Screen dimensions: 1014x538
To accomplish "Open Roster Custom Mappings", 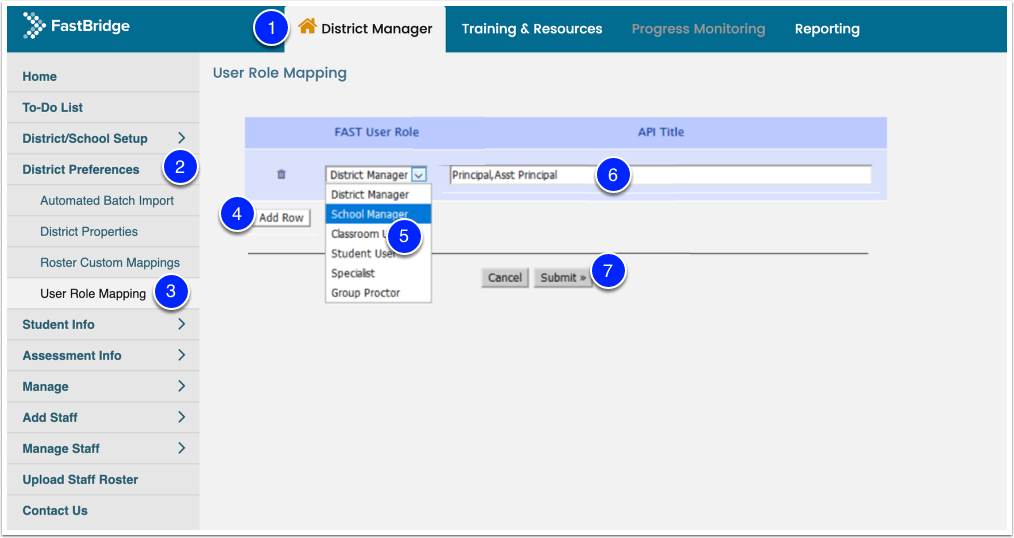I will tap(110, 263).
